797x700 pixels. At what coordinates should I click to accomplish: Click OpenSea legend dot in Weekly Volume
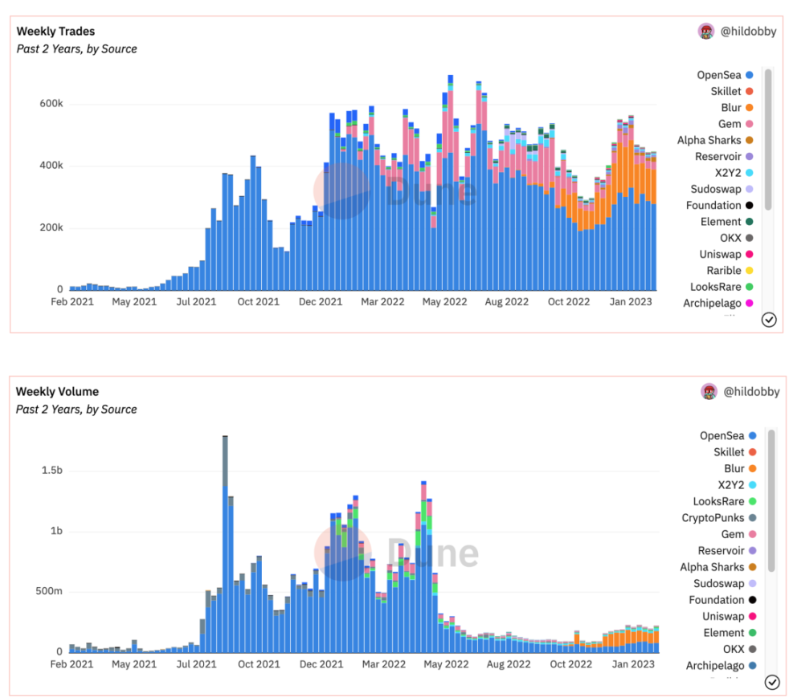(x=752, y=436)
